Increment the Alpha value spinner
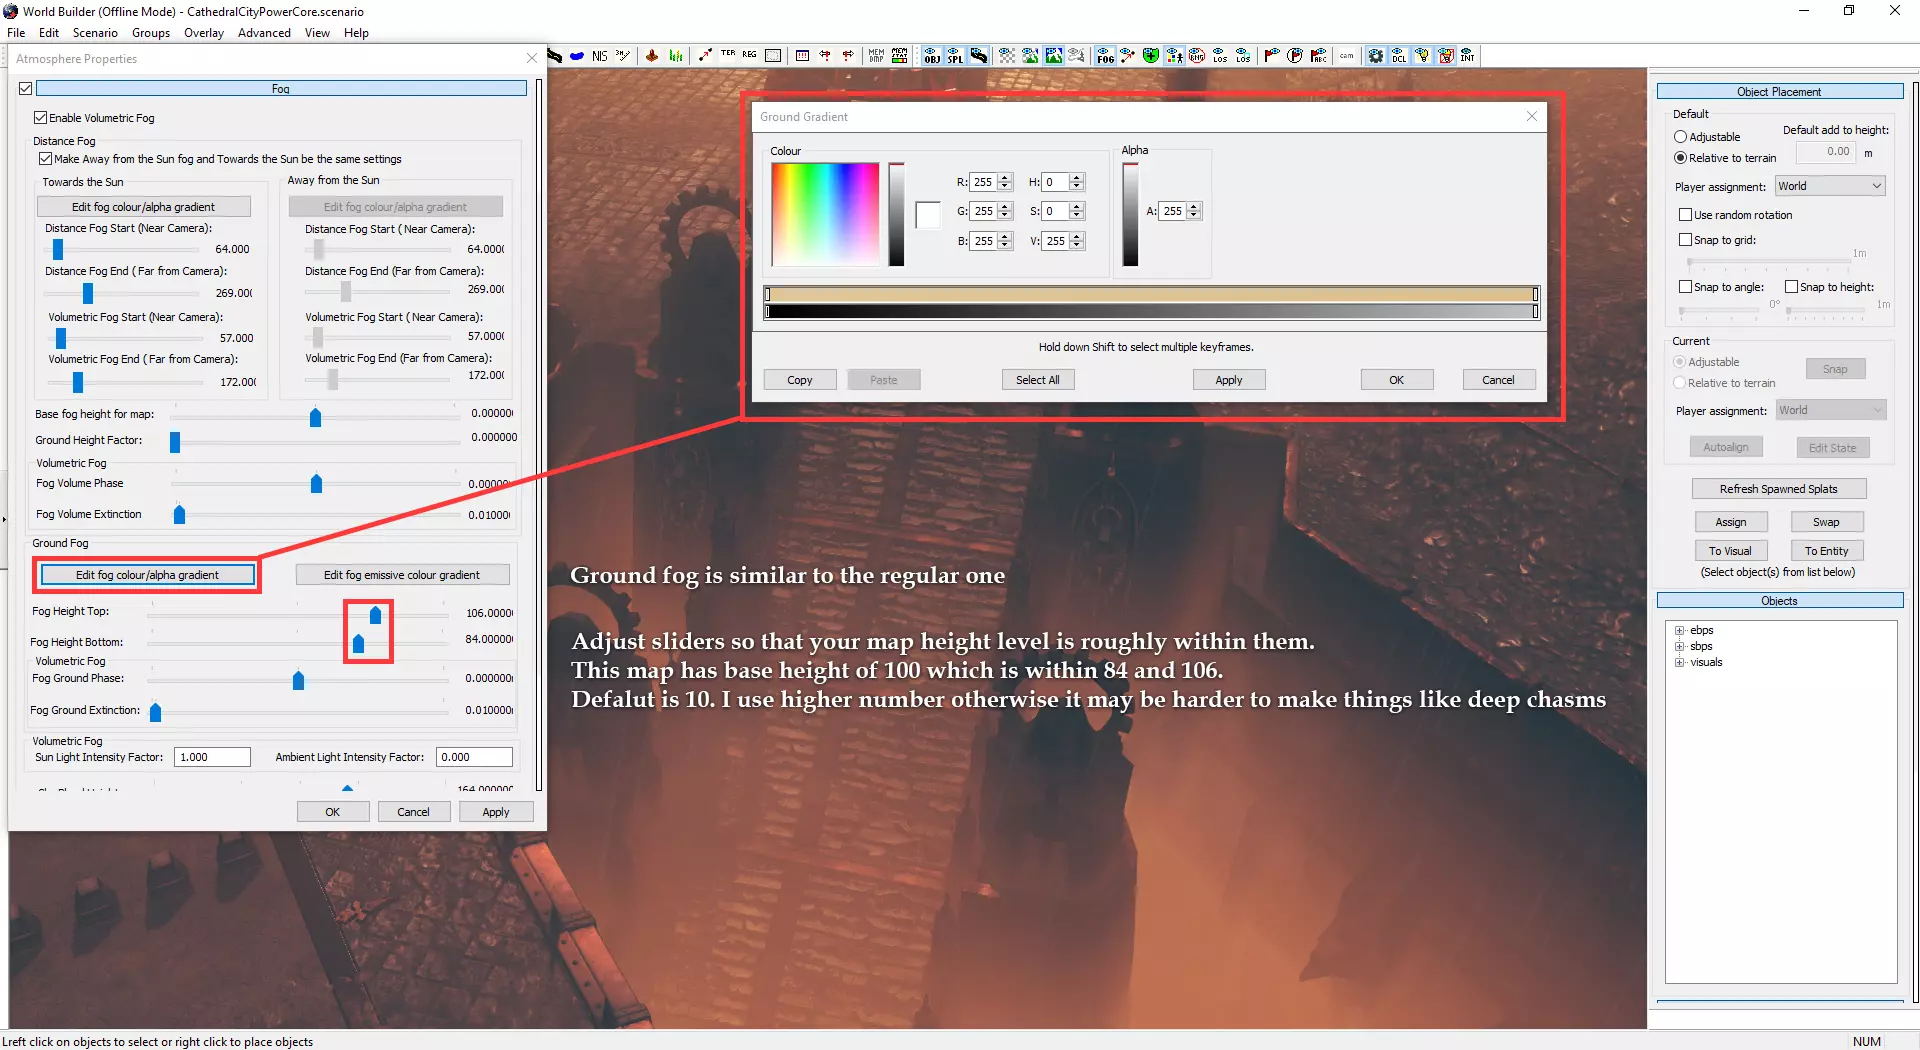The image size is (1920, 1050). pyautogui.click(x=1194, y=207)
